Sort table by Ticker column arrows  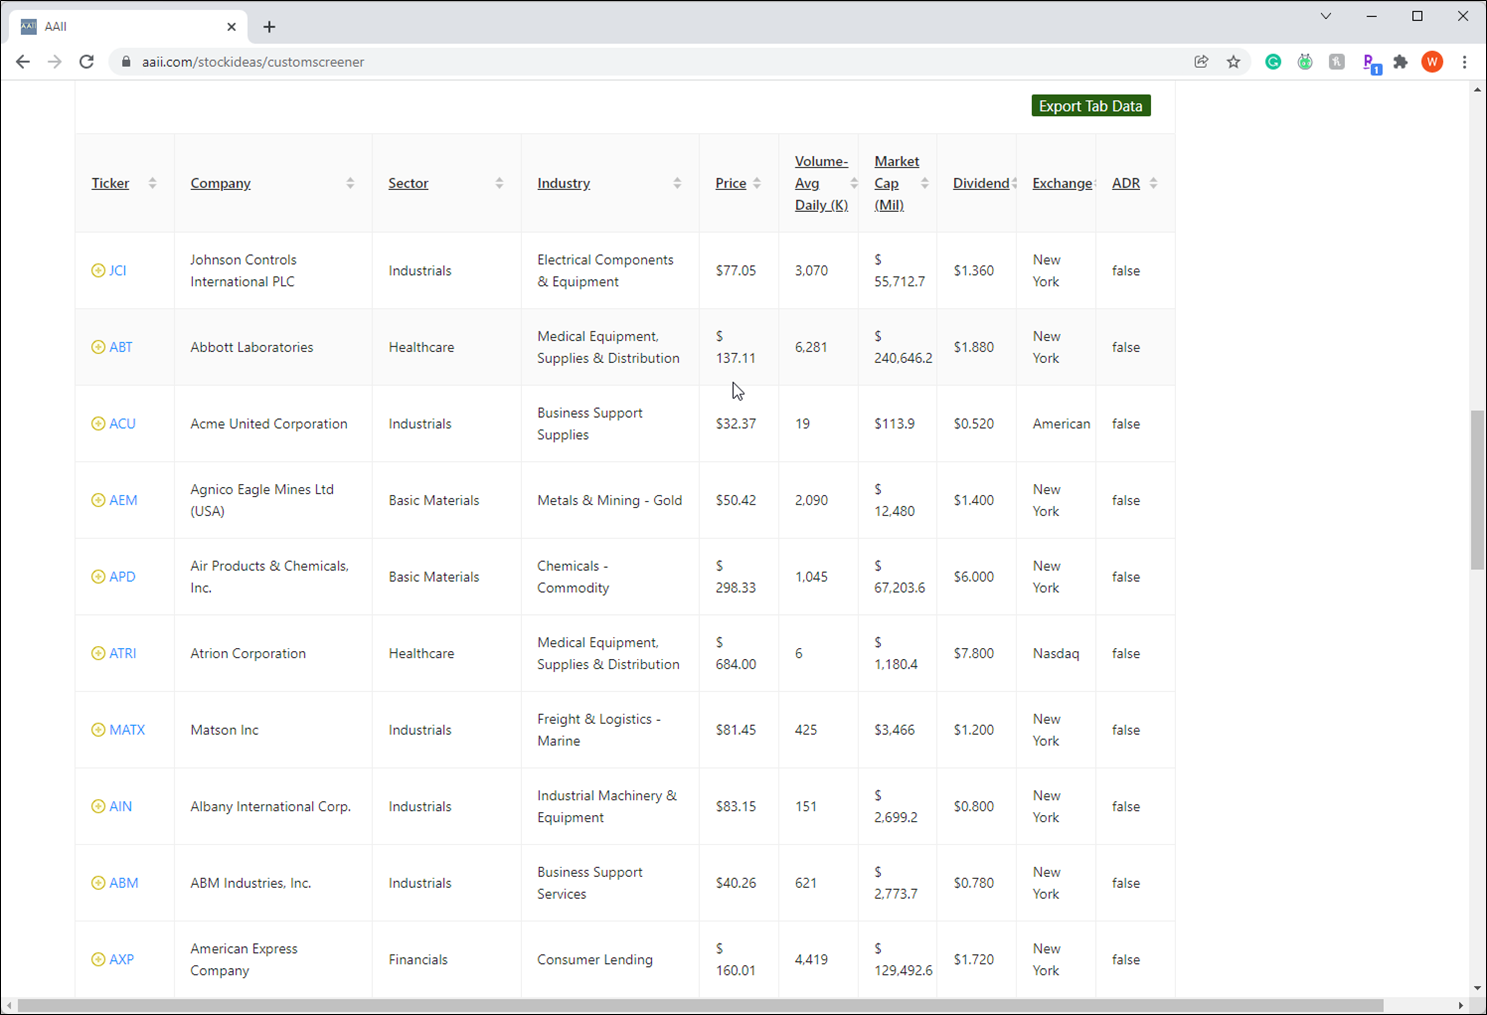pos(152,184)
